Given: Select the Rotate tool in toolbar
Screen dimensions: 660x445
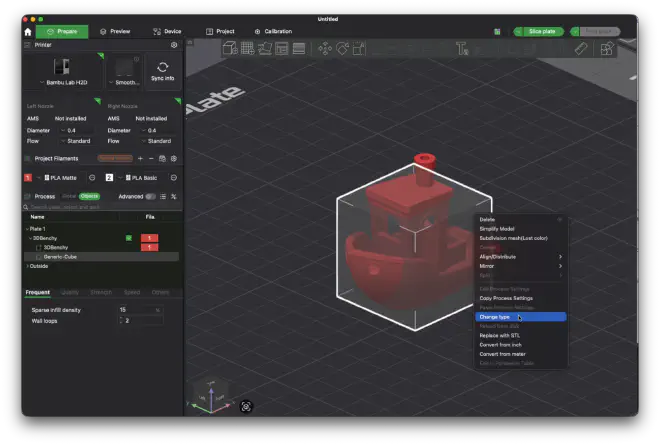Looking at the screenshot, I should [x=342, y=48].
